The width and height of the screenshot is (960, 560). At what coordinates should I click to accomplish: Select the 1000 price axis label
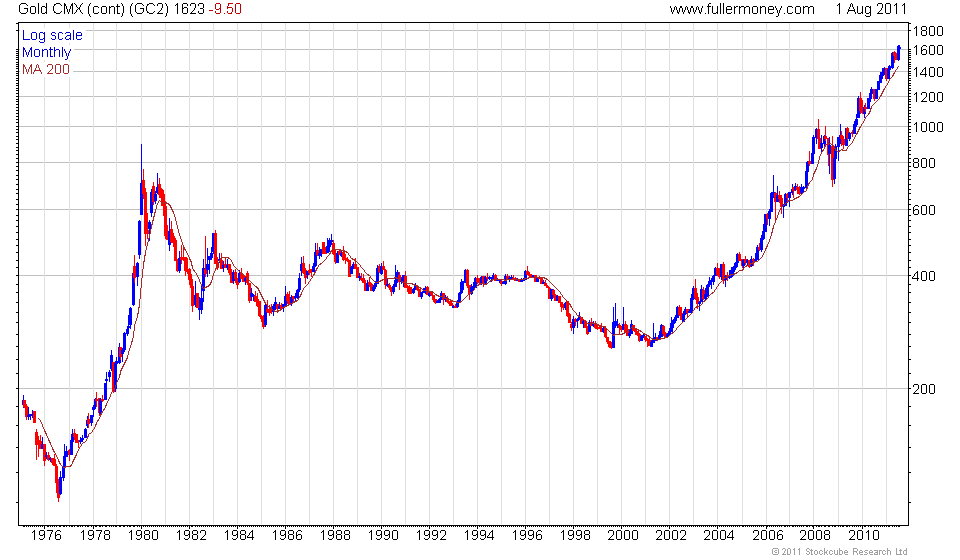point(928,127)
